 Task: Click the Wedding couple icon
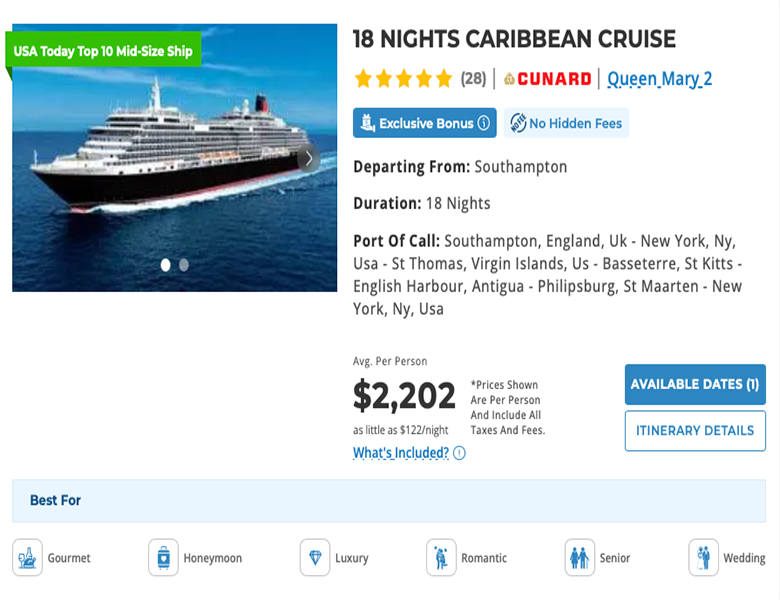(x=704, y=557)
